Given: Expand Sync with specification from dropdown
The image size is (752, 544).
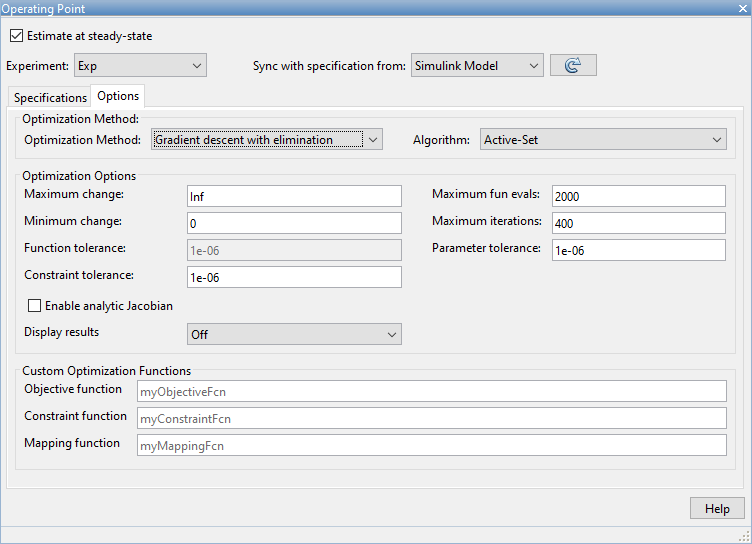Looking at the screenshot, I should point(477,66).
